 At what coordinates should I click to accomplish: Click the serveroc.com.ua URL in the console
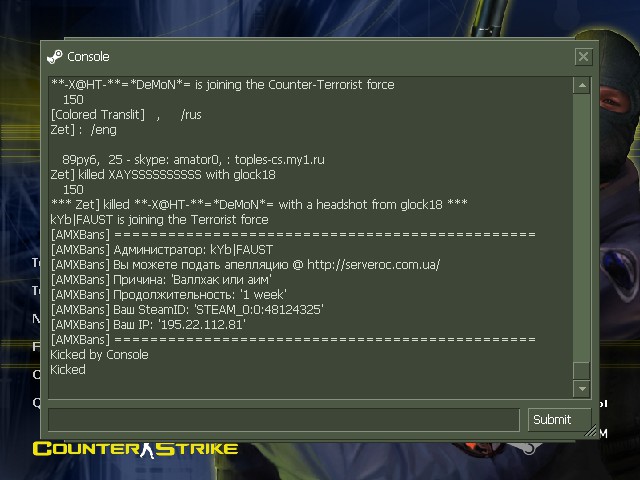pos(373,265)
